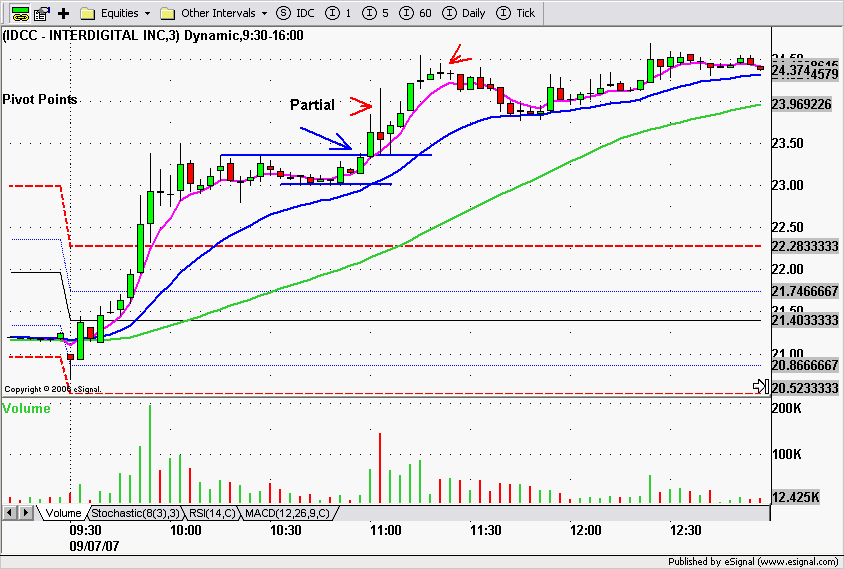Click the 09:30 time axis label
Image resolution: width=844 pixels, height=569 pixels.
click(86, 531)
